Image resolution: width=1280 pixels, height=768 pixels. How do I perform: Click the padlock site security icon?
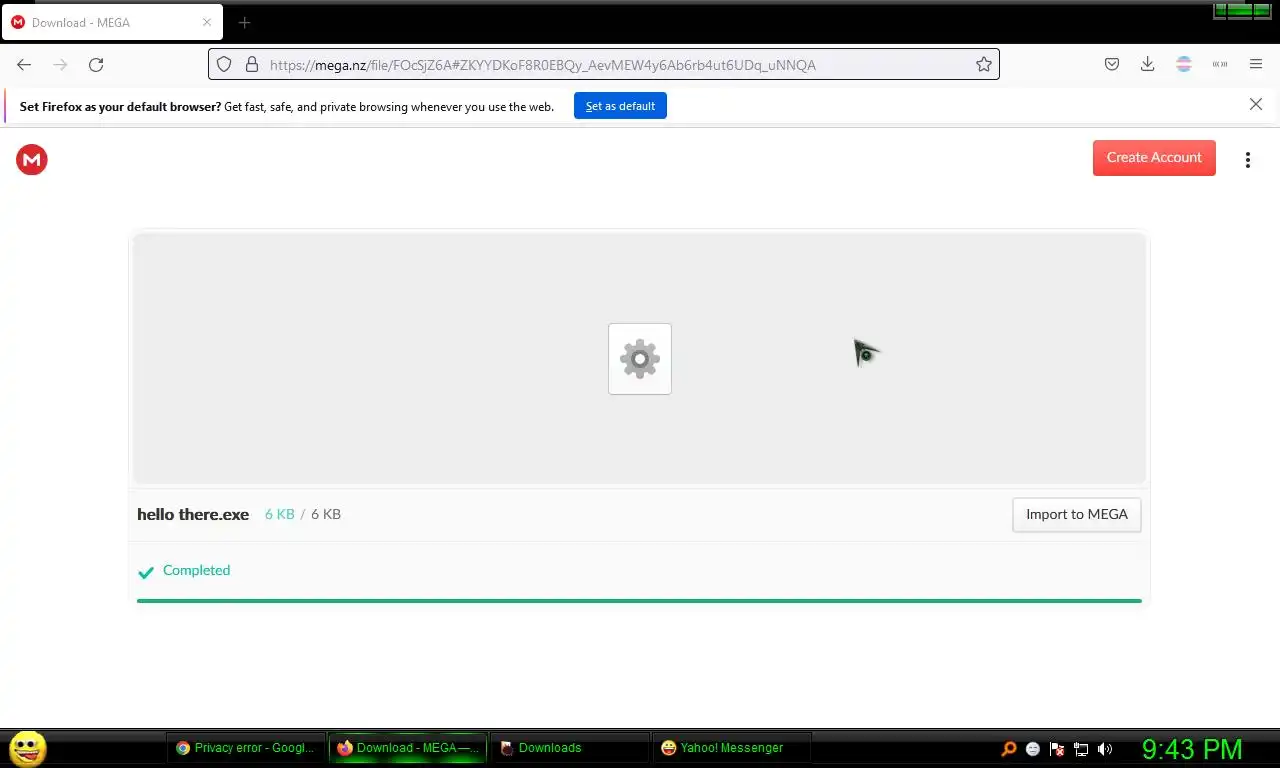[x=251, y=64]
